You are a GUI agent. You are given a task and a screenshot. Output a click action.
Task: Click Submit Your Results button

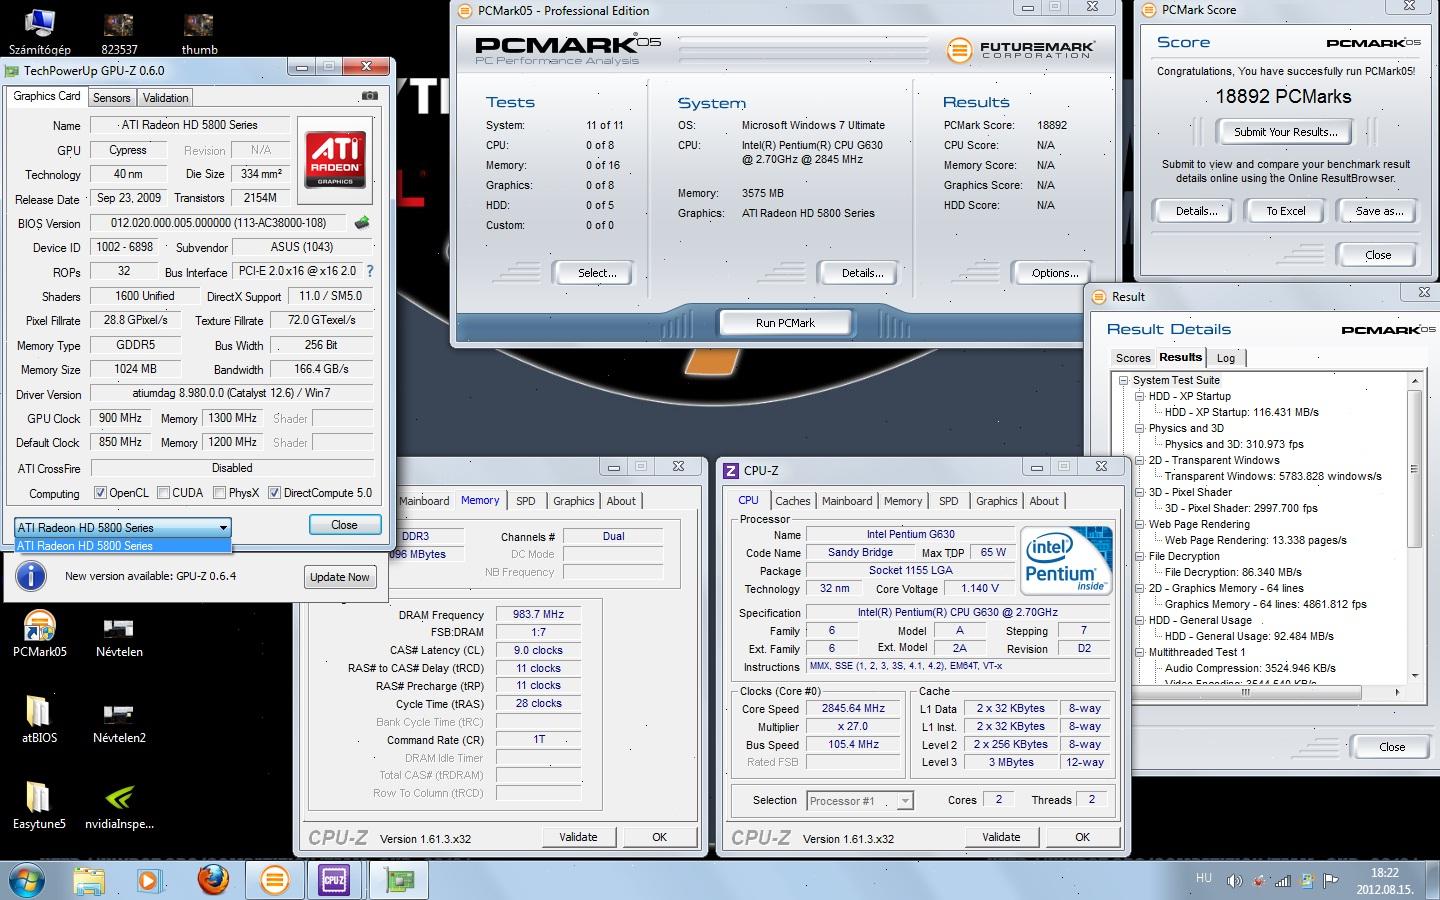pos(1285,132)
